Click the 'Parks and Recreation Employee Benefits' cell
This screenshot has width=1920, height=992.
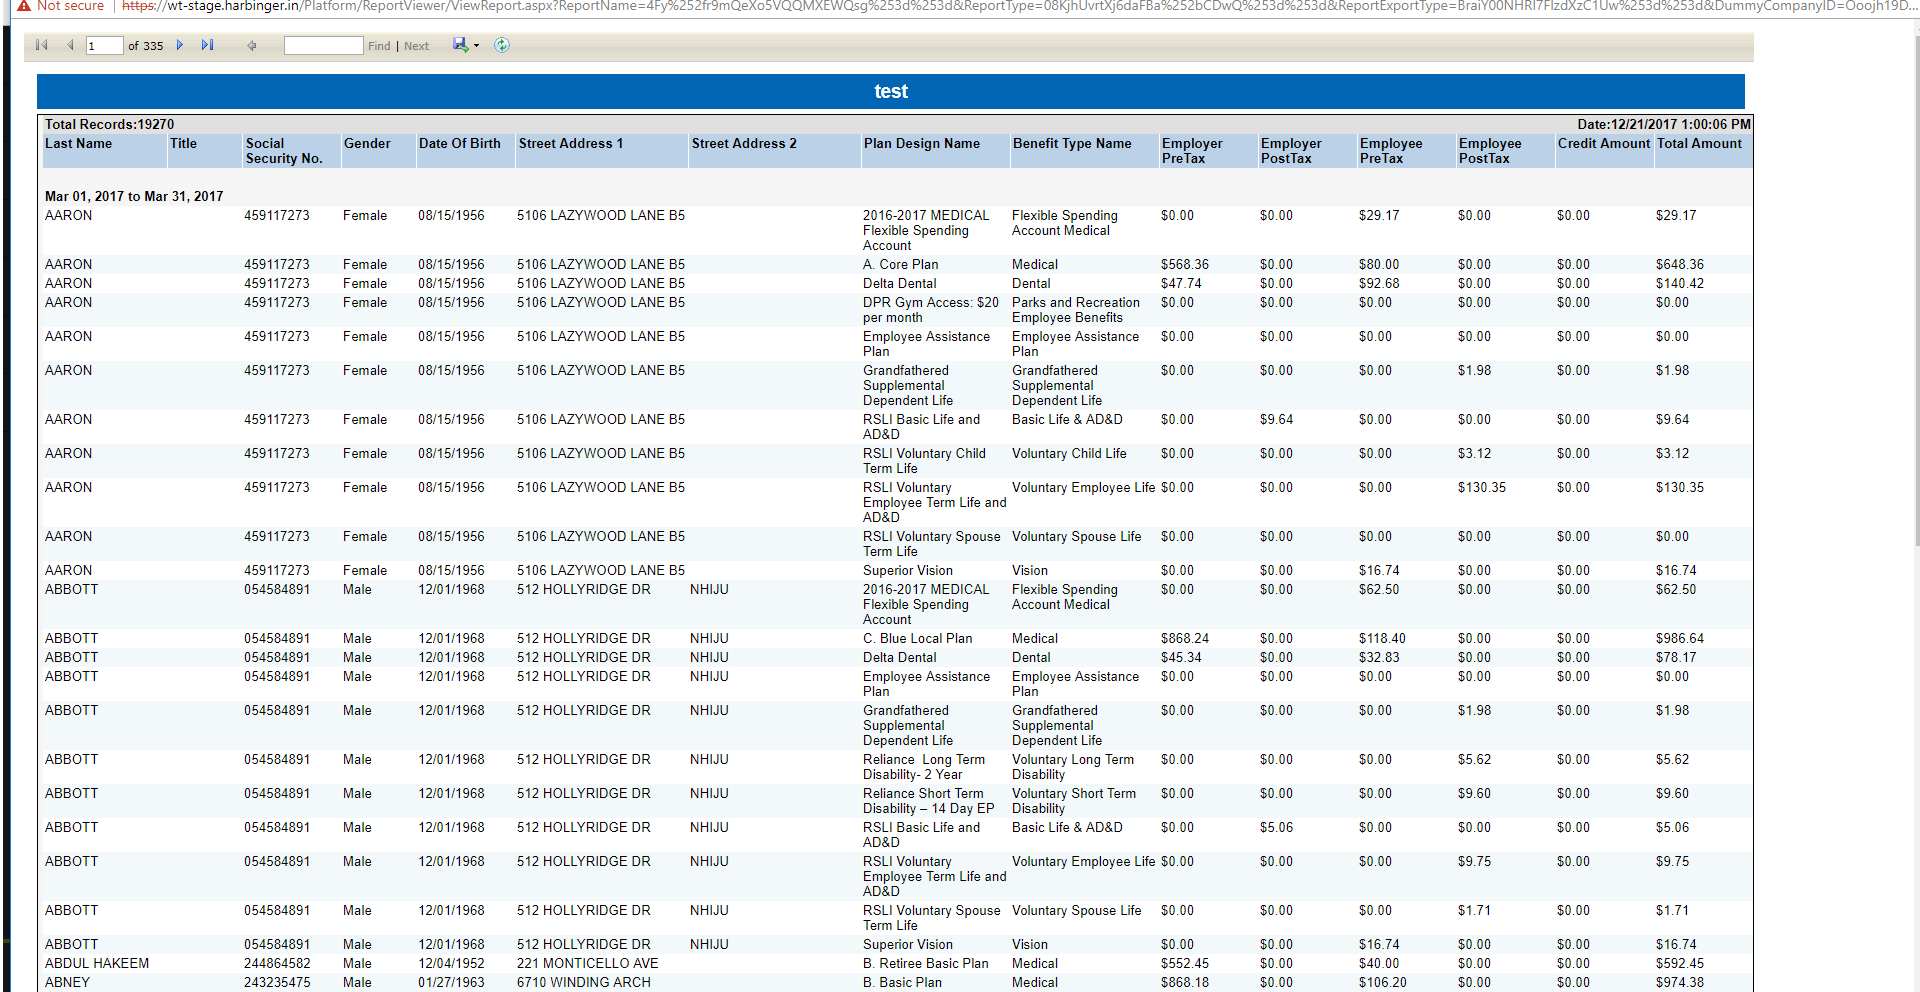[1075, 310]
